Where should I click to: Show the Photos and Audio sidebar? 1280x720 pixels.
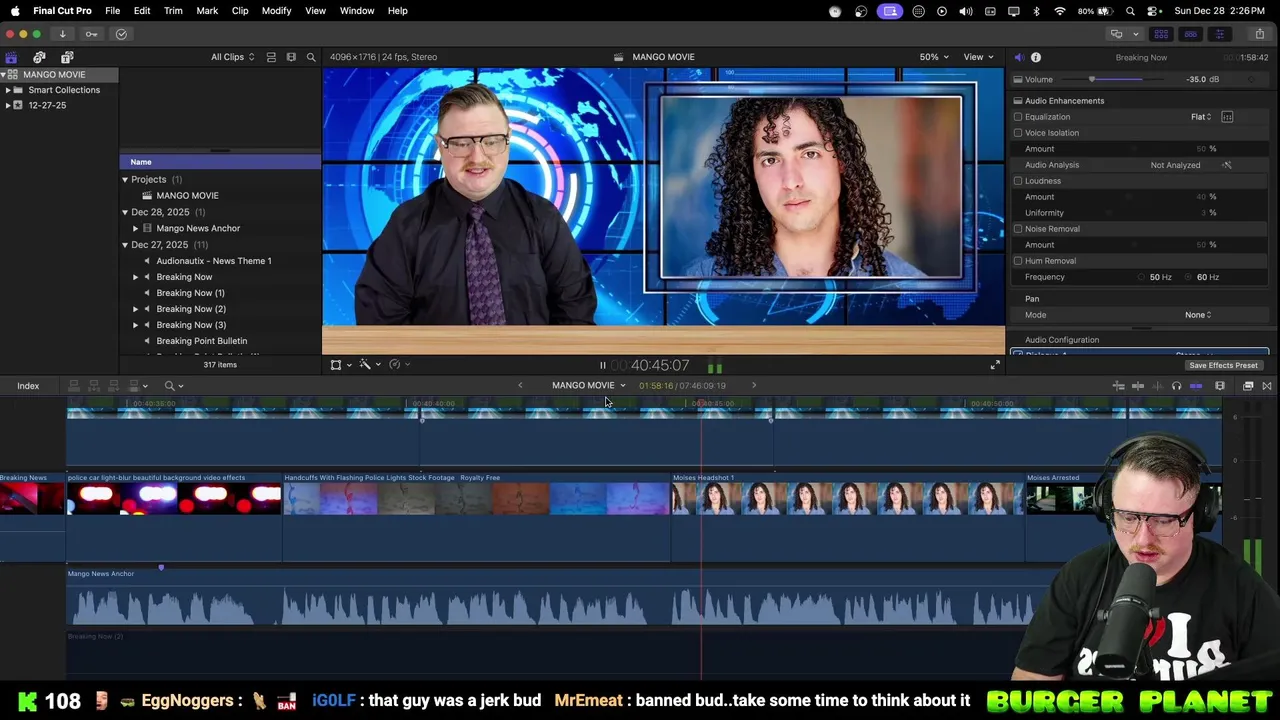(39, 57)
